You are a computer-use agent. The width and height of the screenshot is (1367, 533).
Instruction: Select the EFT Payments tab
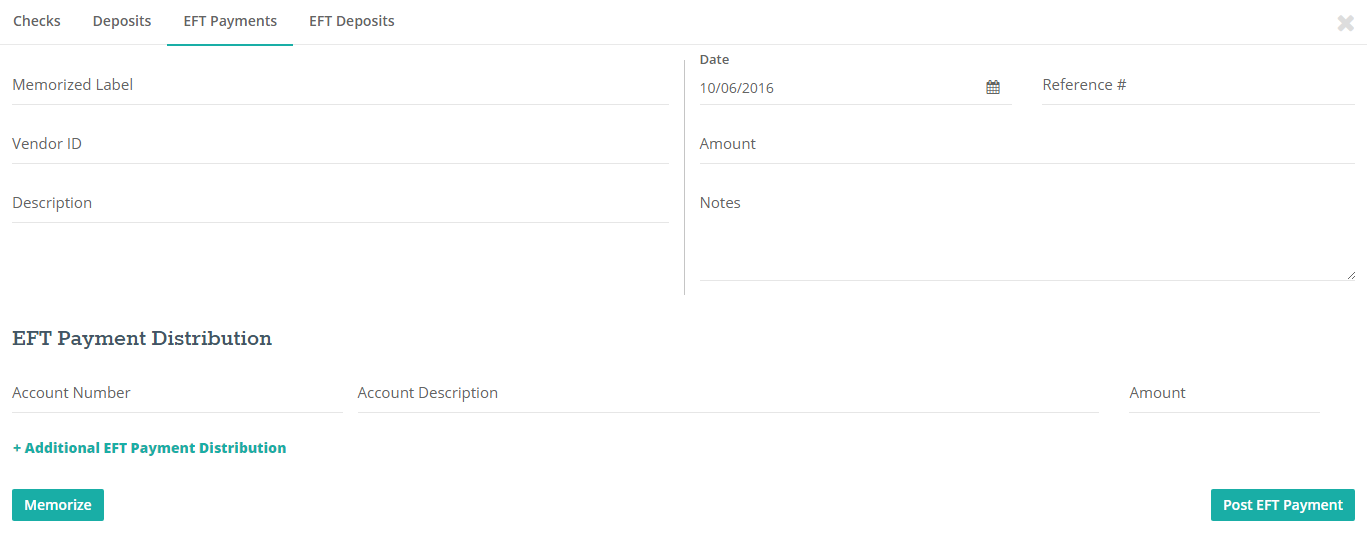coord(230,21)
